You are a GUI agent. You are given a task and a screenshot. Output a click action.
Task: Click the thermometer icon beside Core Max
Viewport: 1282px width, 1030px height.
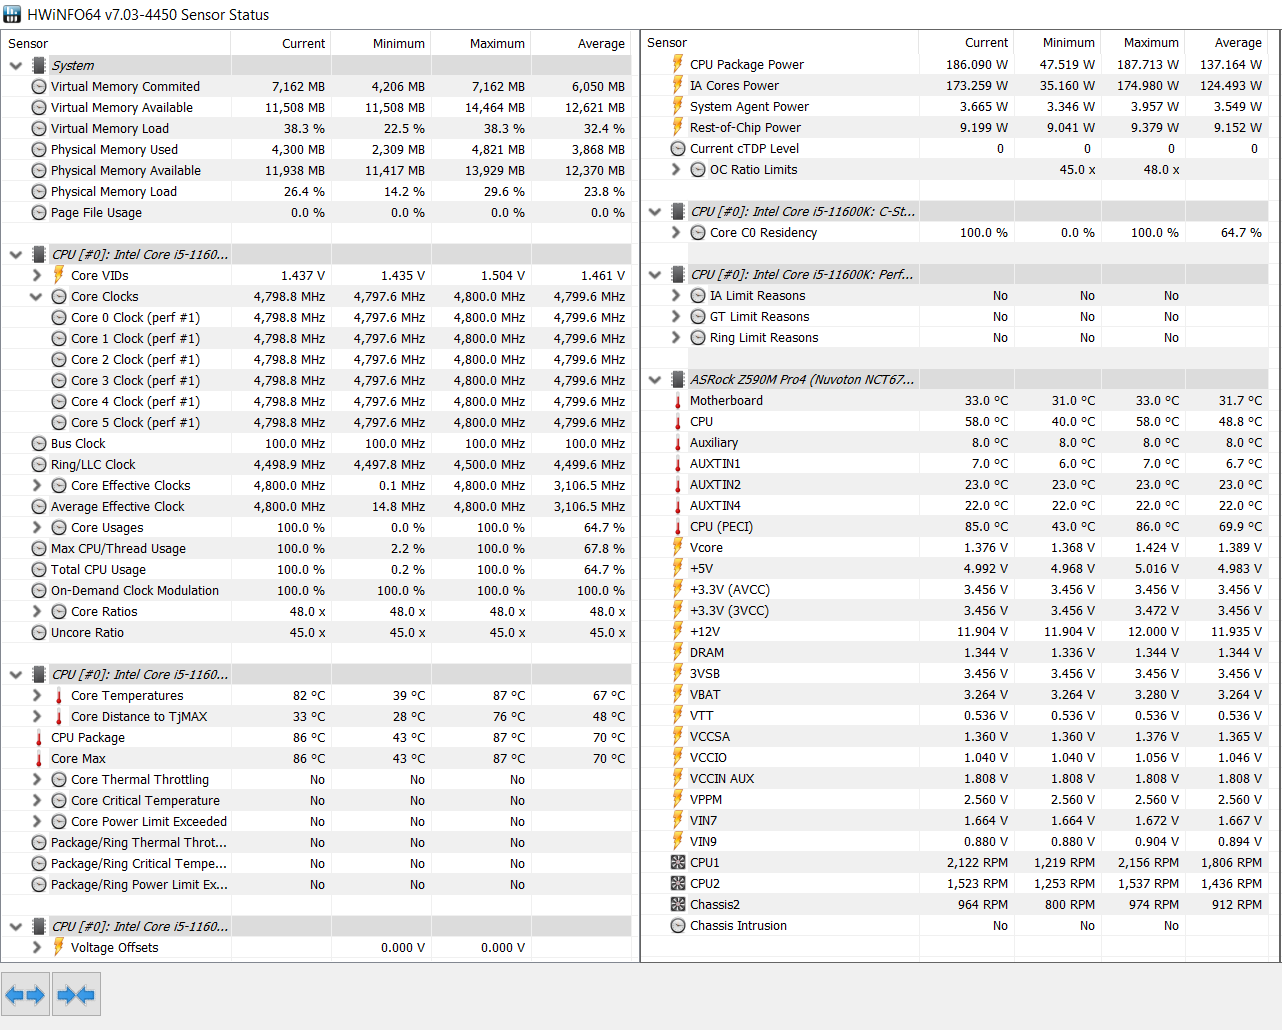[39, 758]
